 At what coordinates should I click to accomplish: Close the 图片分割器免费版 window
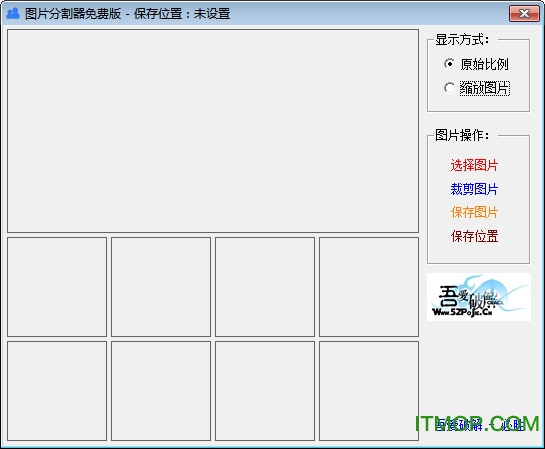coord(524,14)
